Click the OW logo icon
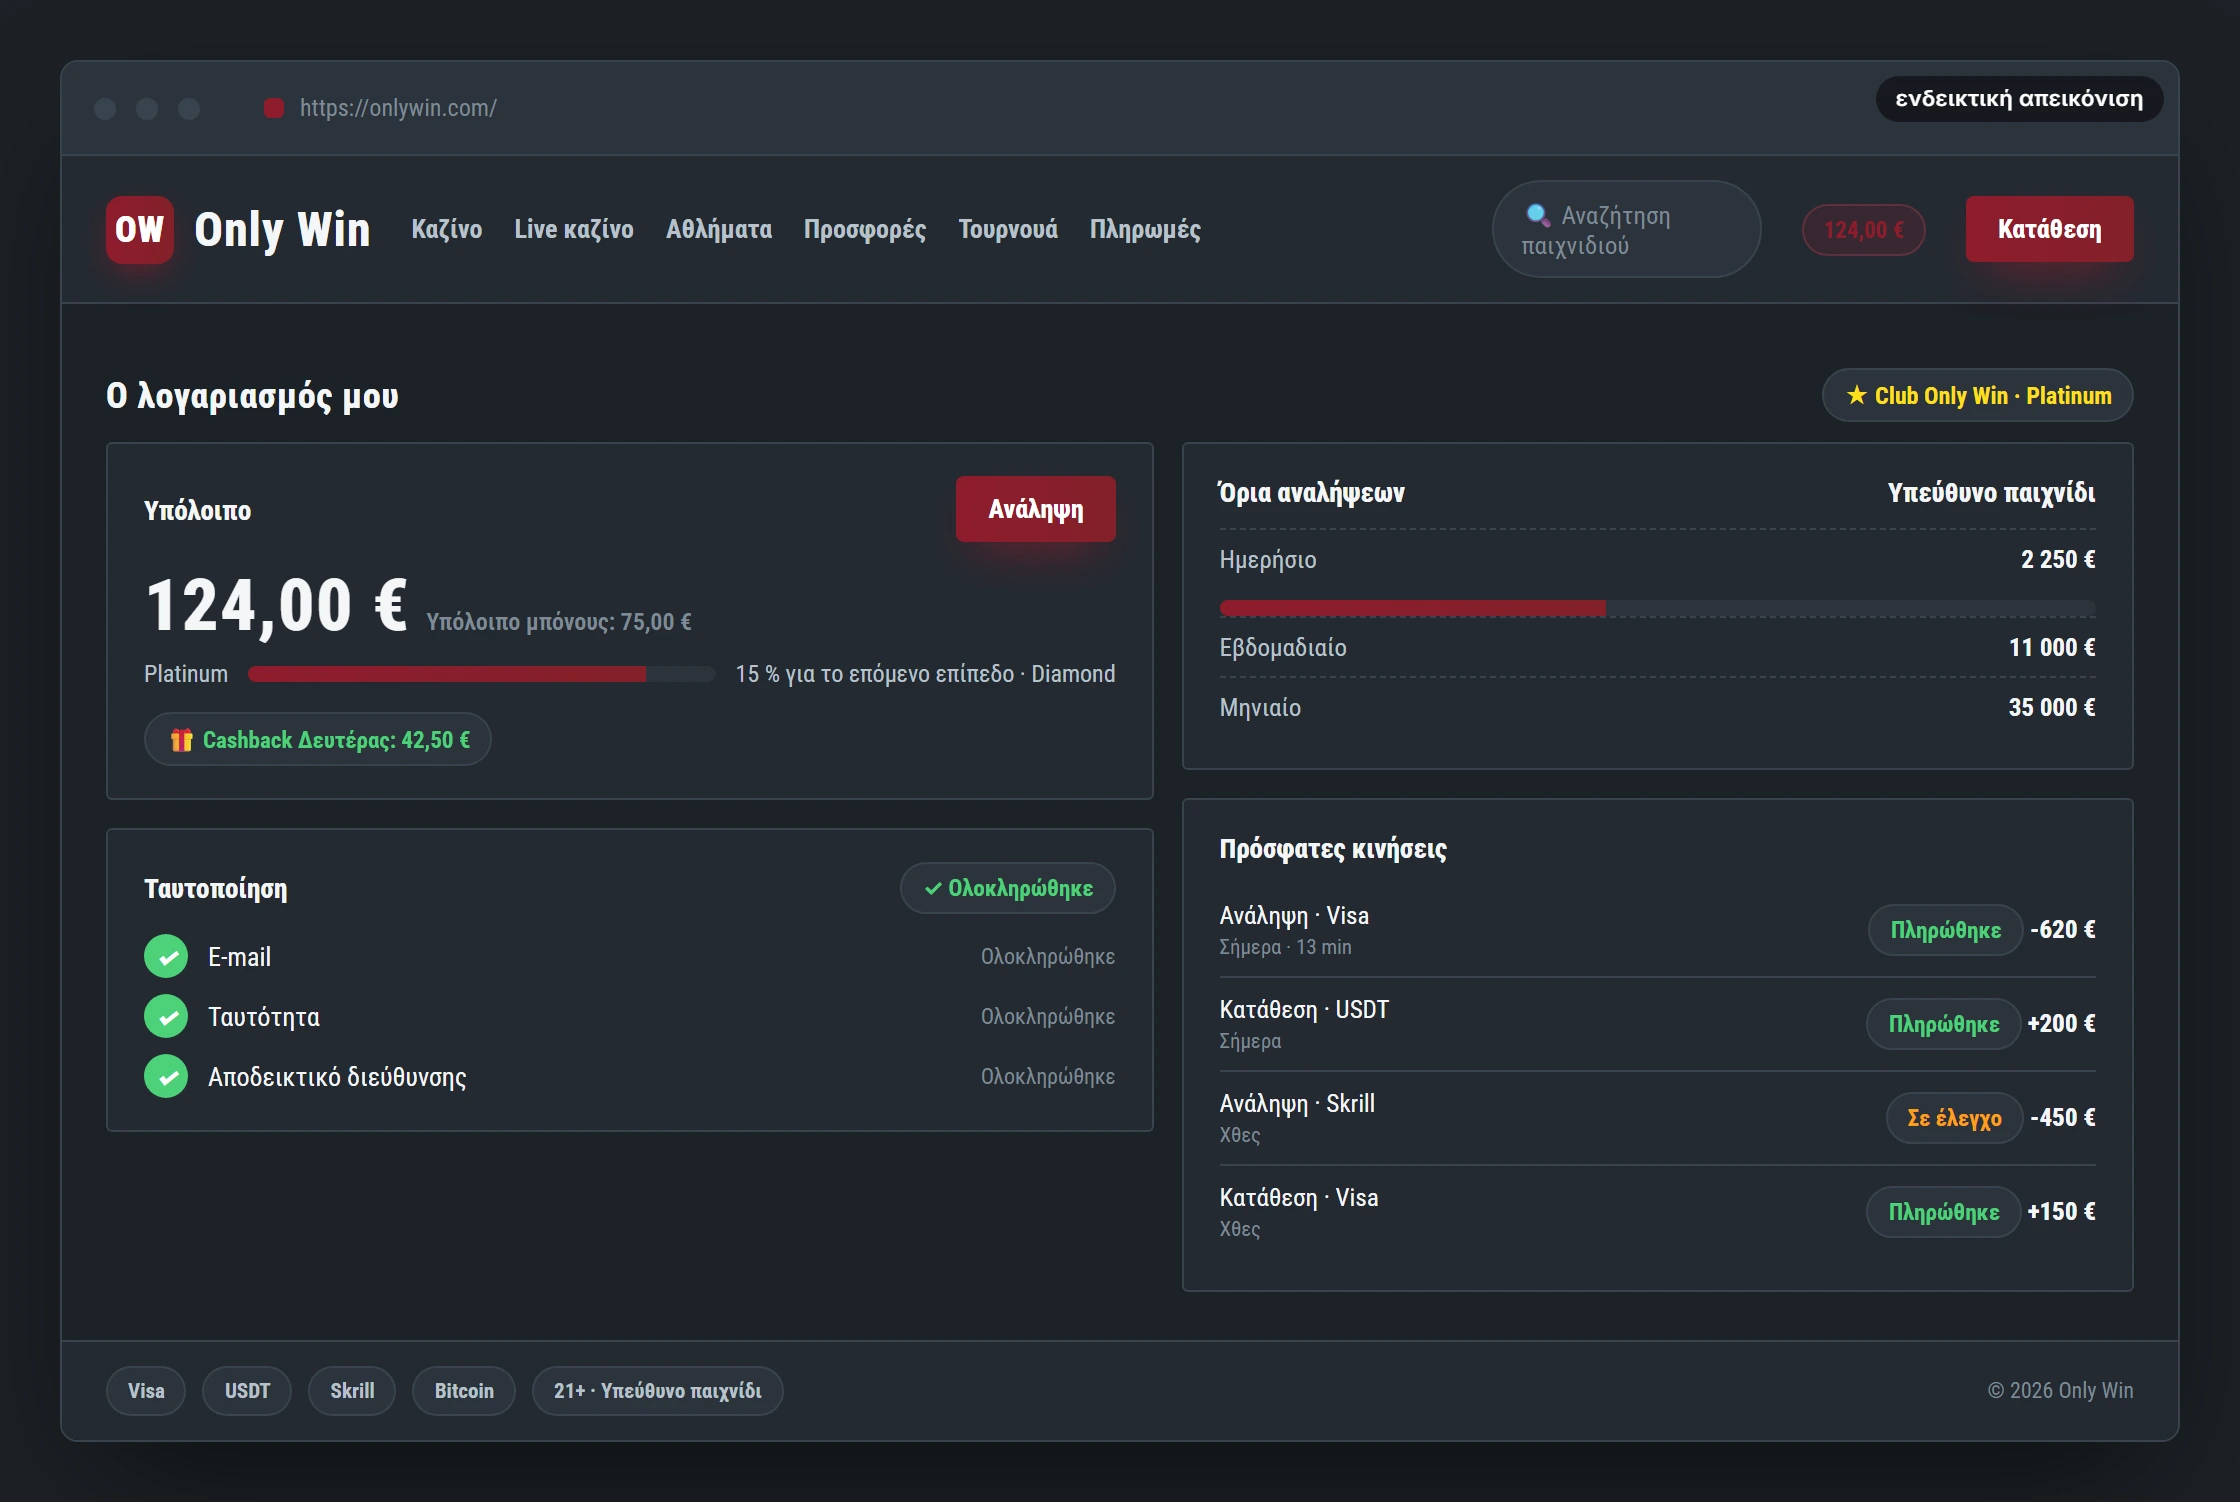 140,230
